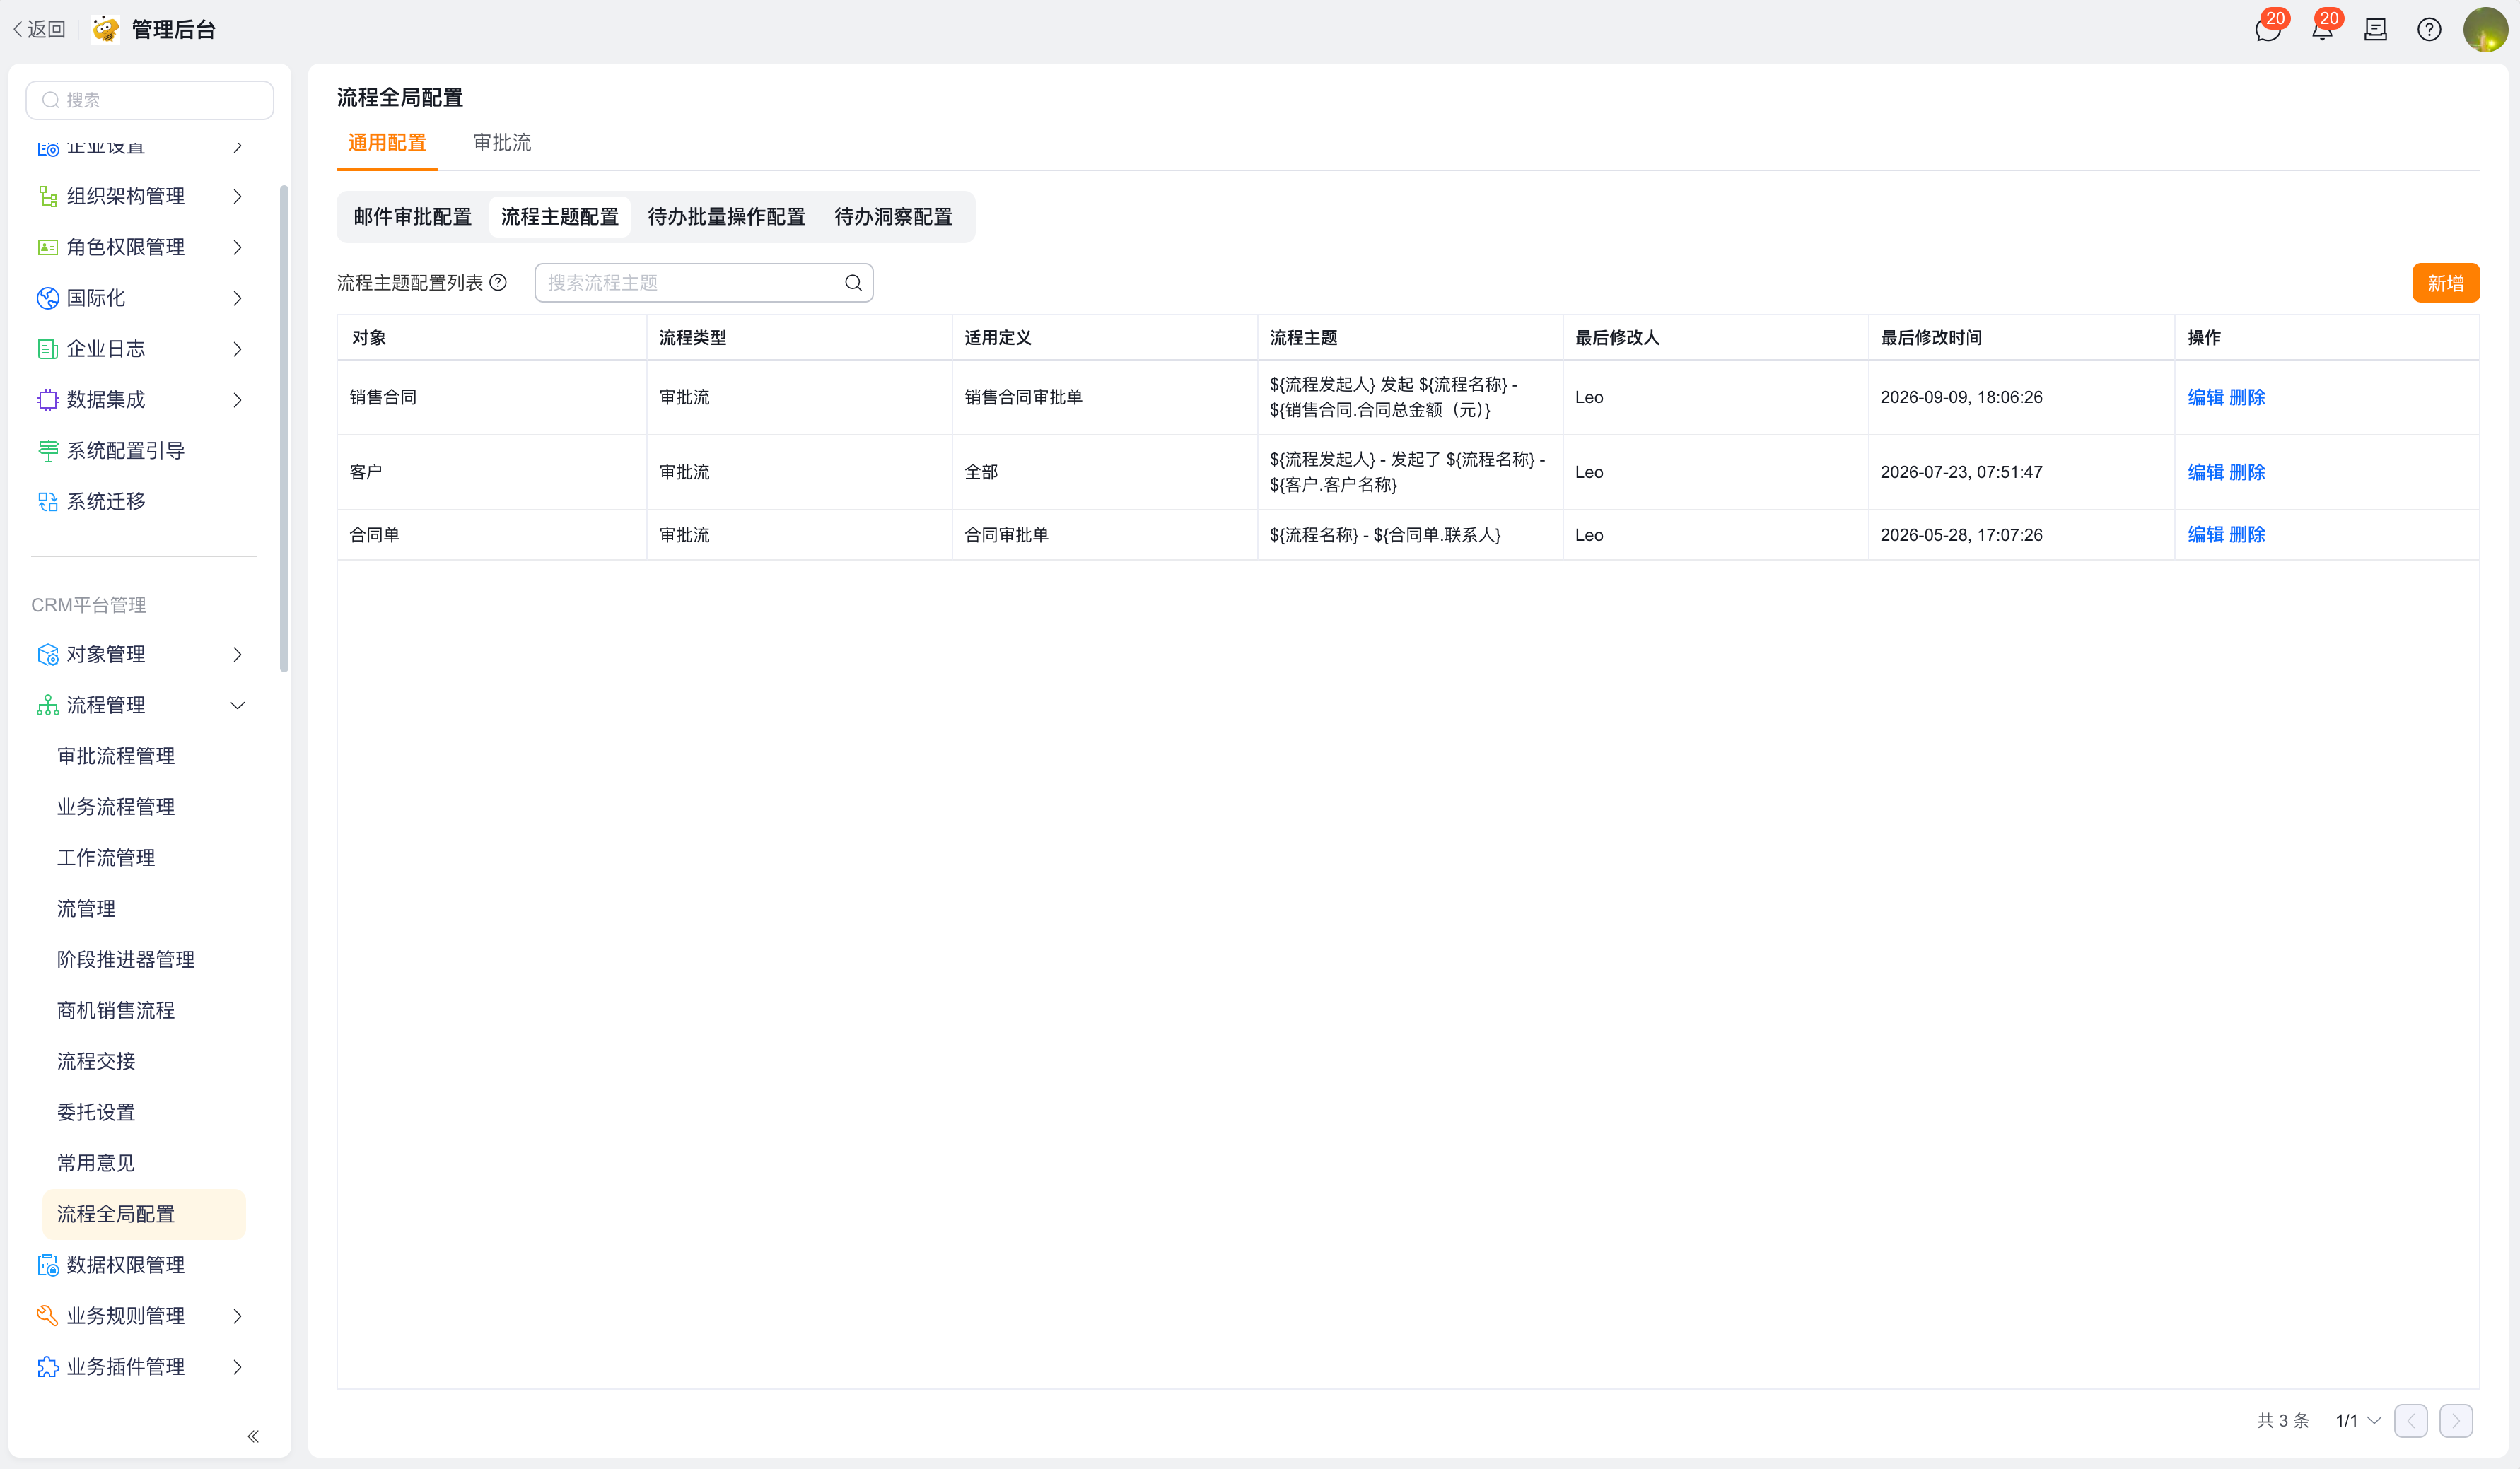Open the 1/1 page selector dropdown
This screenshot has width=2520, height=1469.
[x=2358, y=1420]
